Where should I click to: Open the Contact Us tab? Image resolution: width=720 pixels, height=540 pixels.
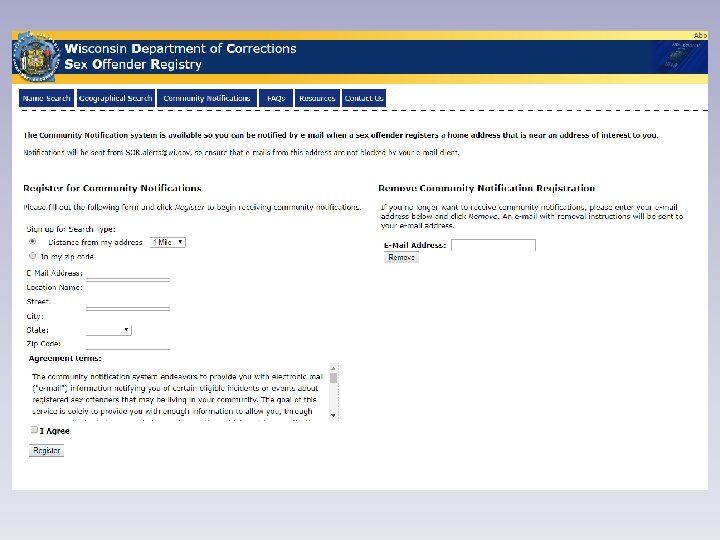tap(364, 98)
